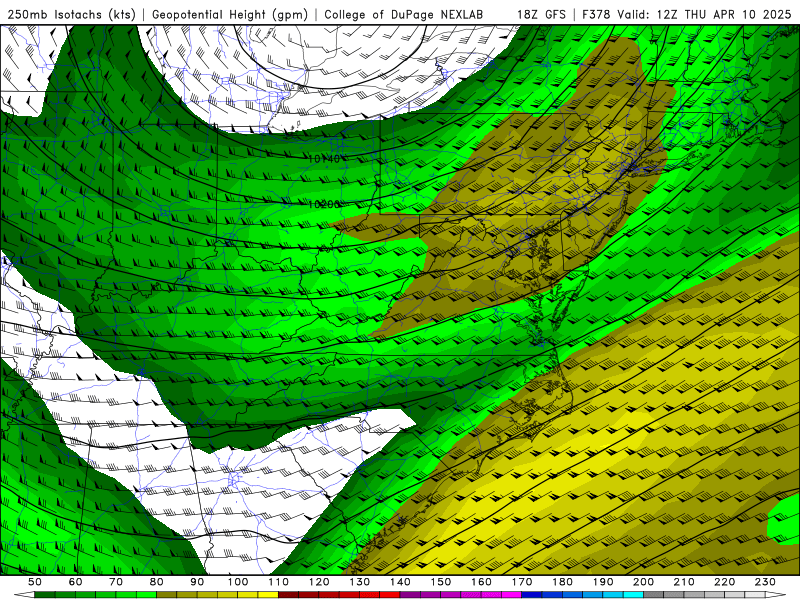Click the 210 kt legend value
This screenshot has width=800, height=600.
point(684,582)
